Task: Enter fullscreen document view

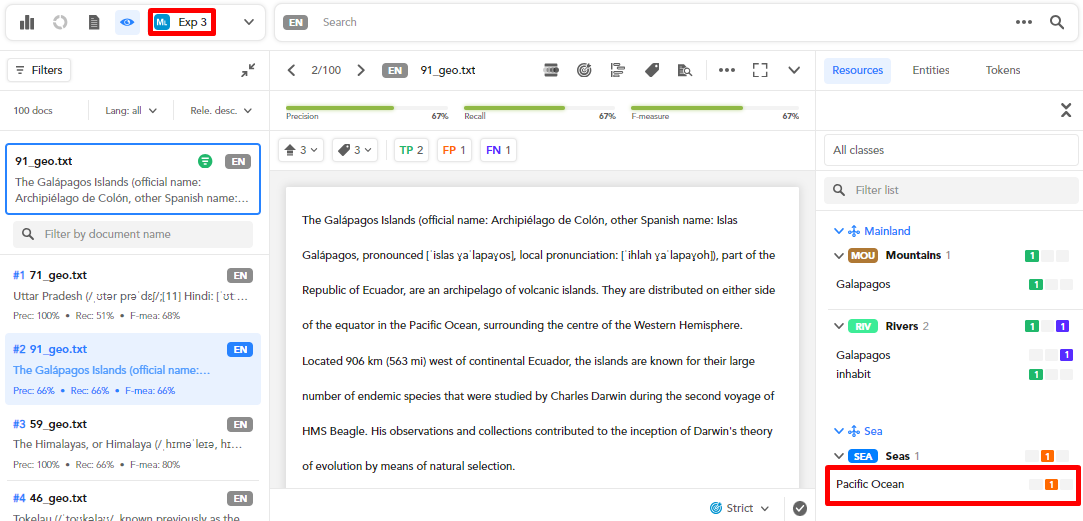Action: [x=760, y=70]
